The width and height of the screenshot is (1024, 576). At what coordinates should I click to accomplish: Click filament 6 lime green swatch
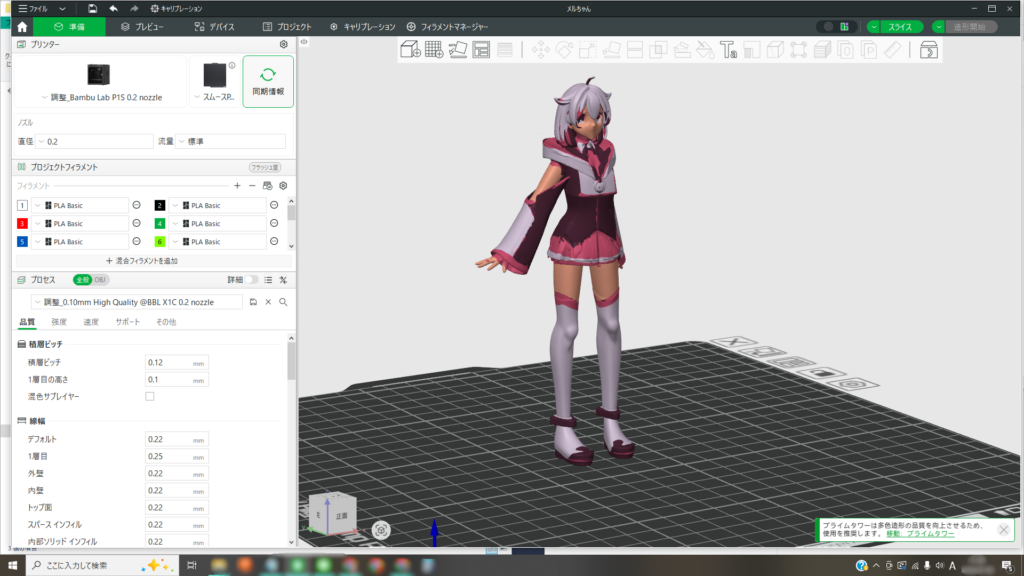(x=159, y=242)
